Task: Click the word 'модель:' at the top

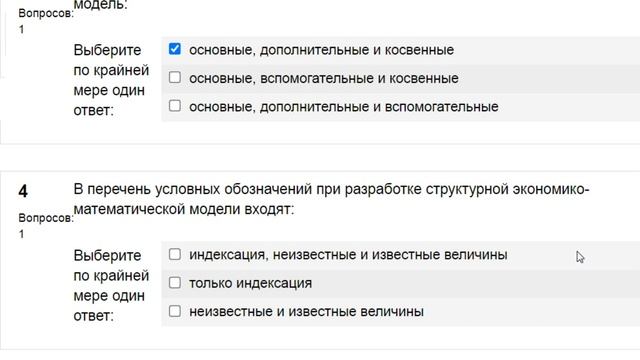Action: [100, 4]
